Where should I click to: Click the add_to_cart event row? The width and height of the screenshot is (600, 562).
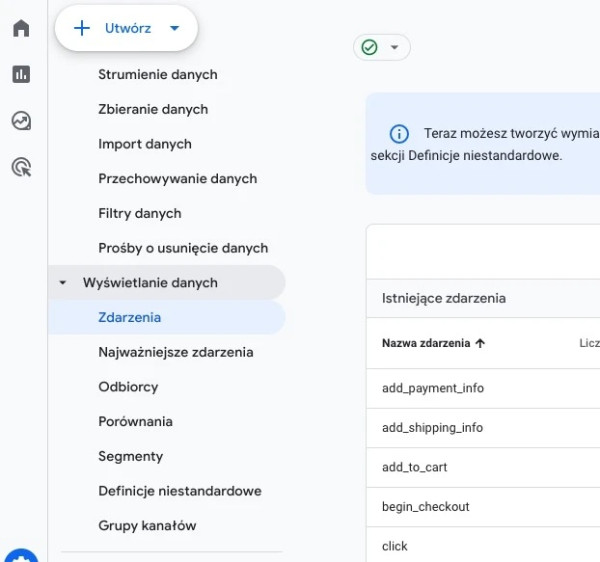pyautogui.click(x=415, y=467)
